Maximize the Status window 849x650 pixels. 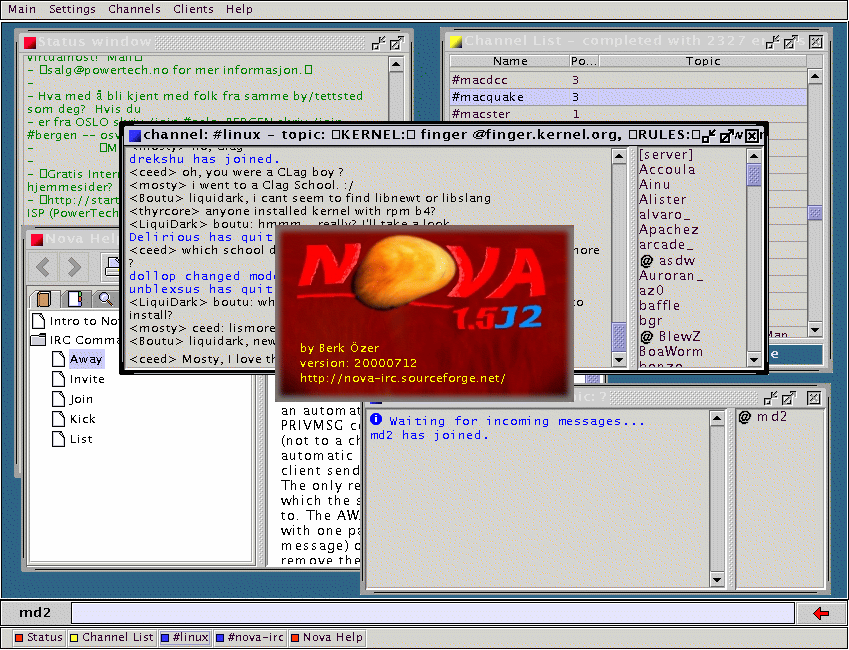397,43
